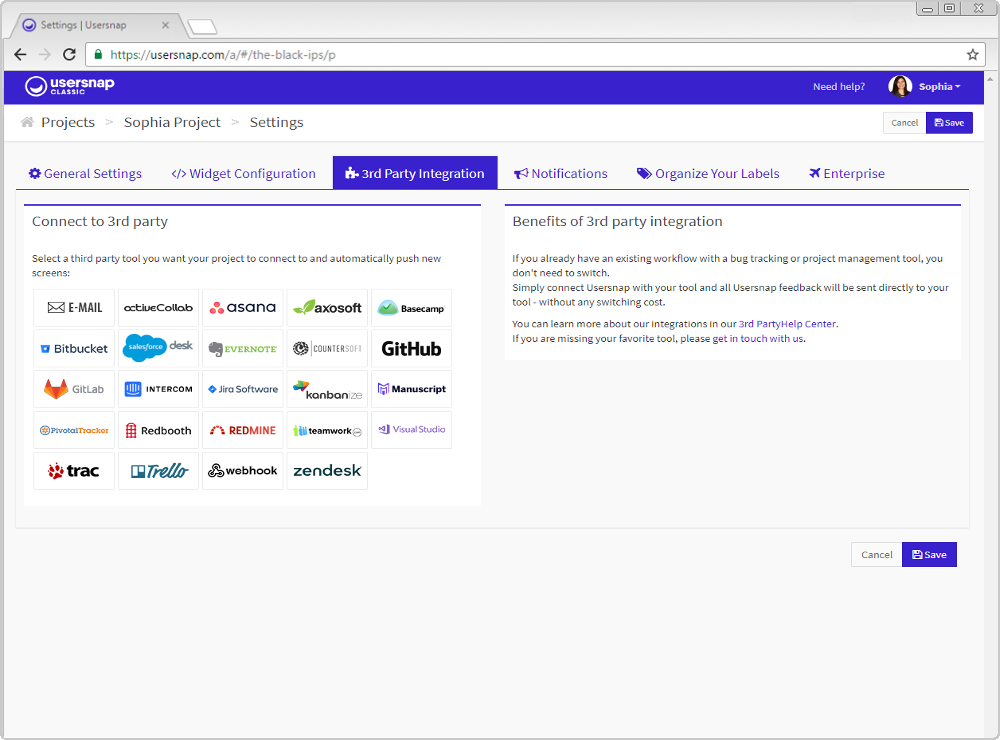The height and width of the screenshot is (740, 1000).
Task: Click the Usersnap Classic logo
Action: click(70, 86)
